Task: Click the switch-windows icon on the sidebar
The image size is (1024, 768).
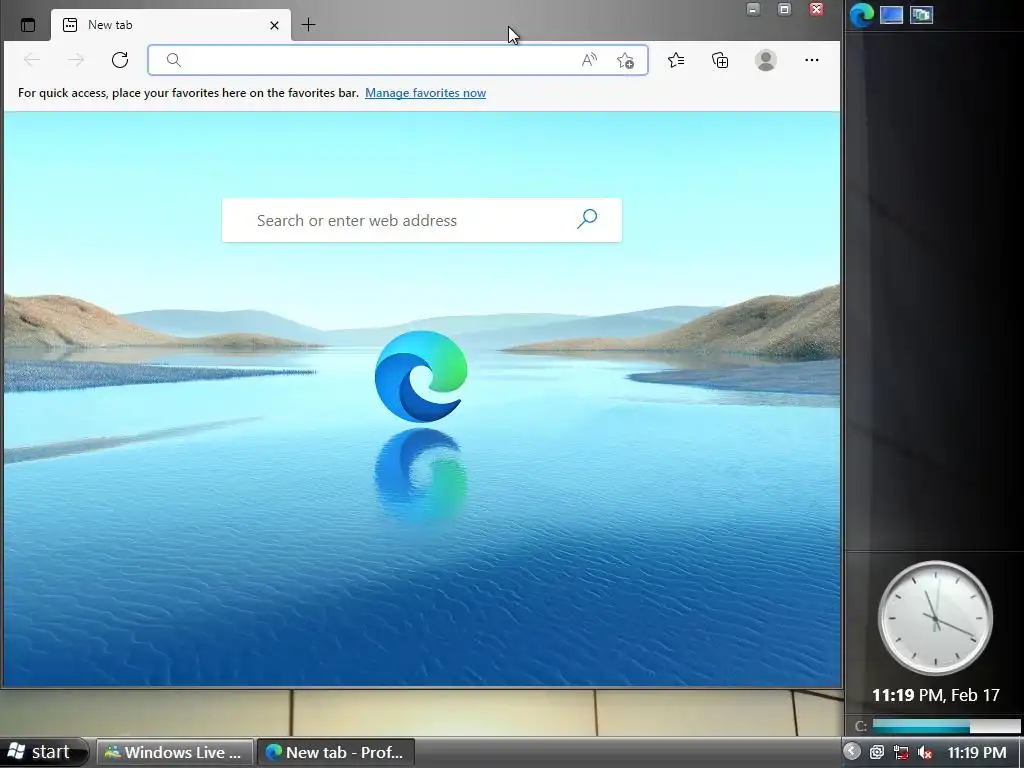Action: (x=921, y=14)
